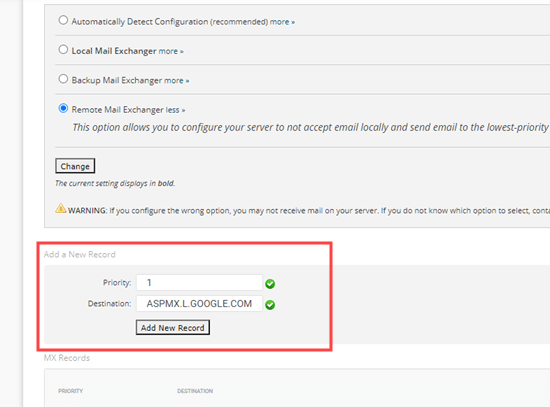Image resolution: width=550 pixels, height=407 pixels.
Task: Select Remote Mail Exchanger radio option
Action: click(63, 108)
